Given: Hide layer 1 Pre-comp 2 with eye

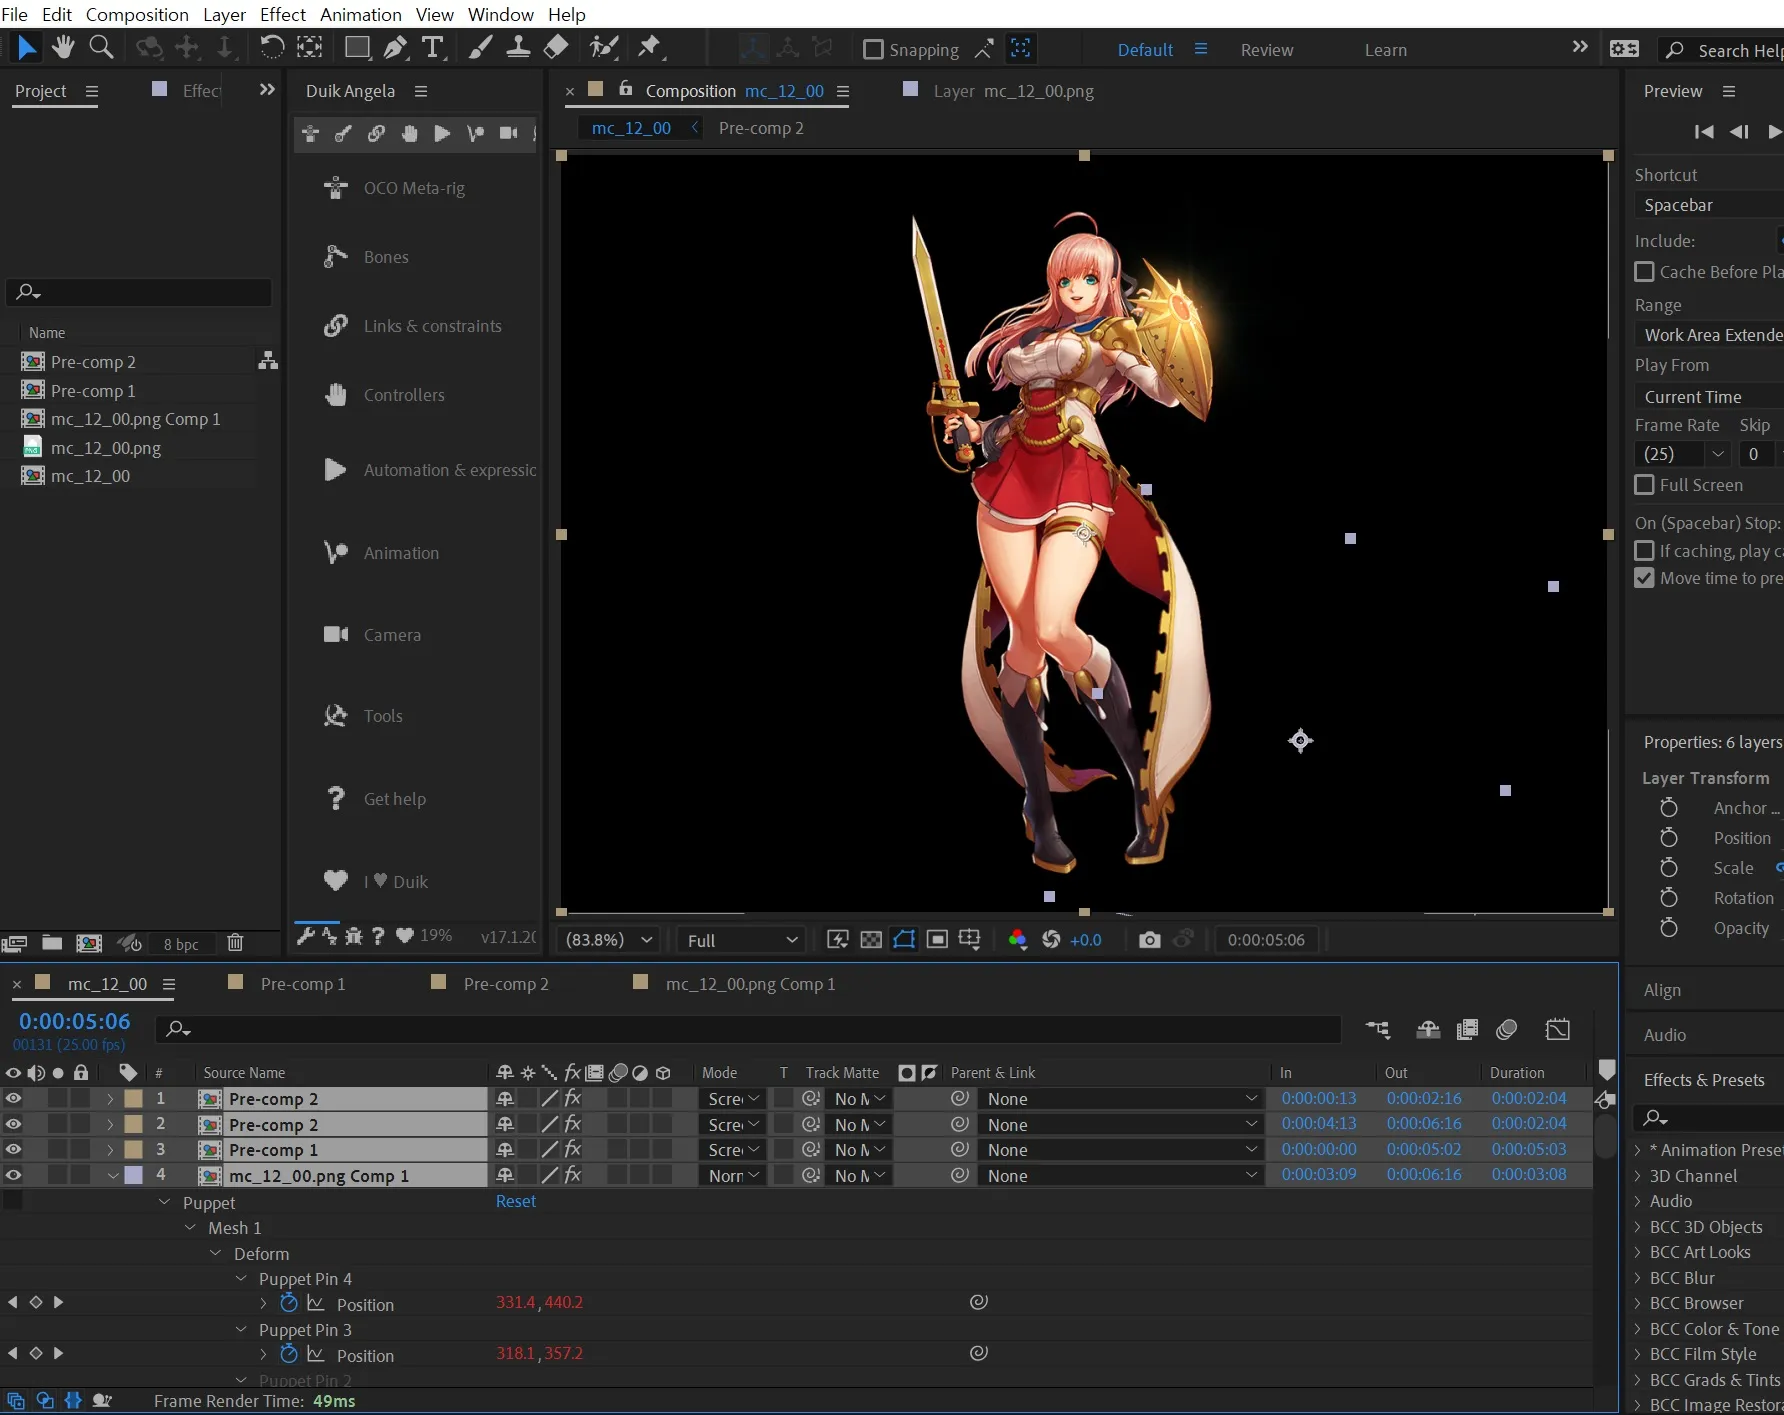Looking at the screenshot, I should point(13,1098).
